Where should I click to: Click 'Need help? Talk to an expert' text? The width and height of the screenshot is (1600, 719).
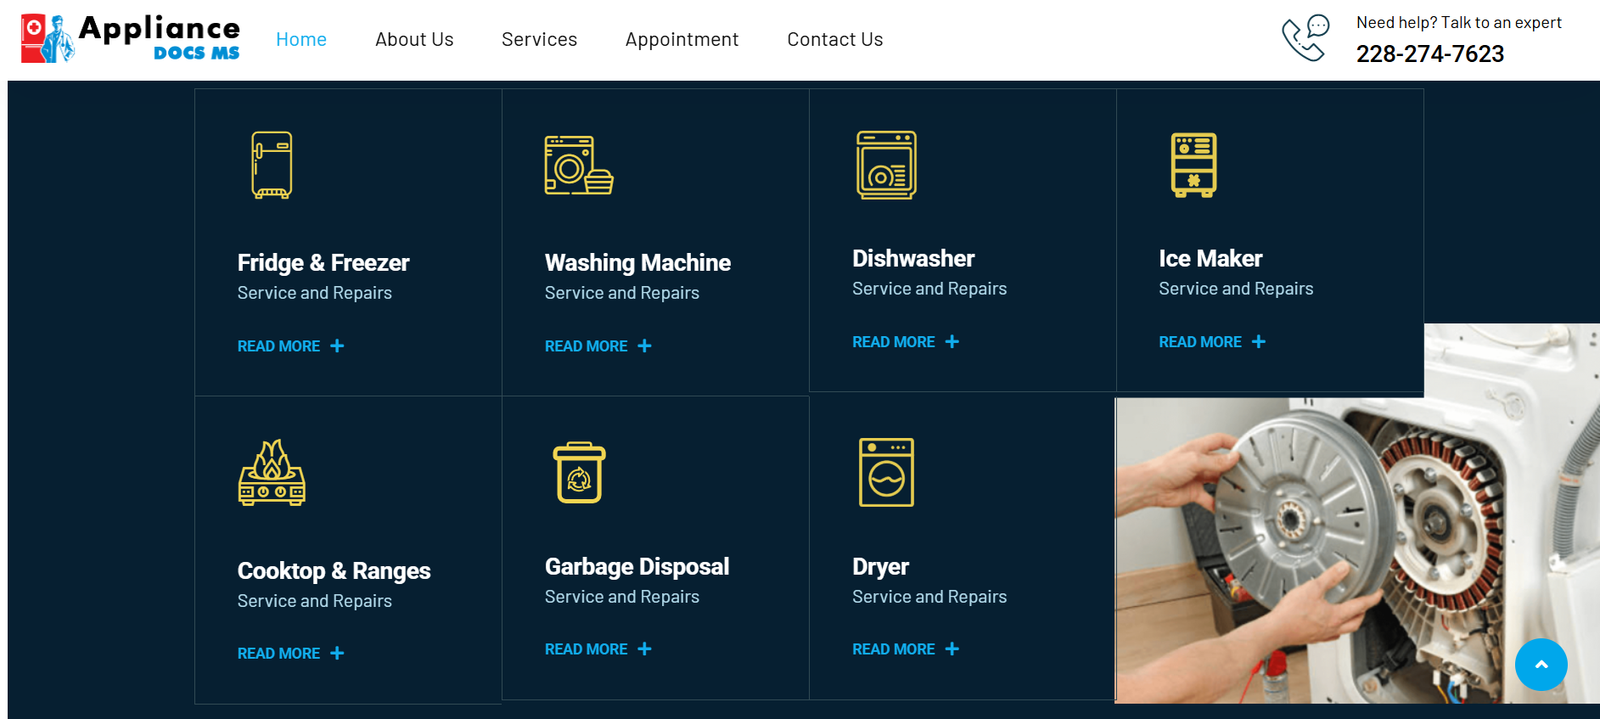tap(1459, 22)
